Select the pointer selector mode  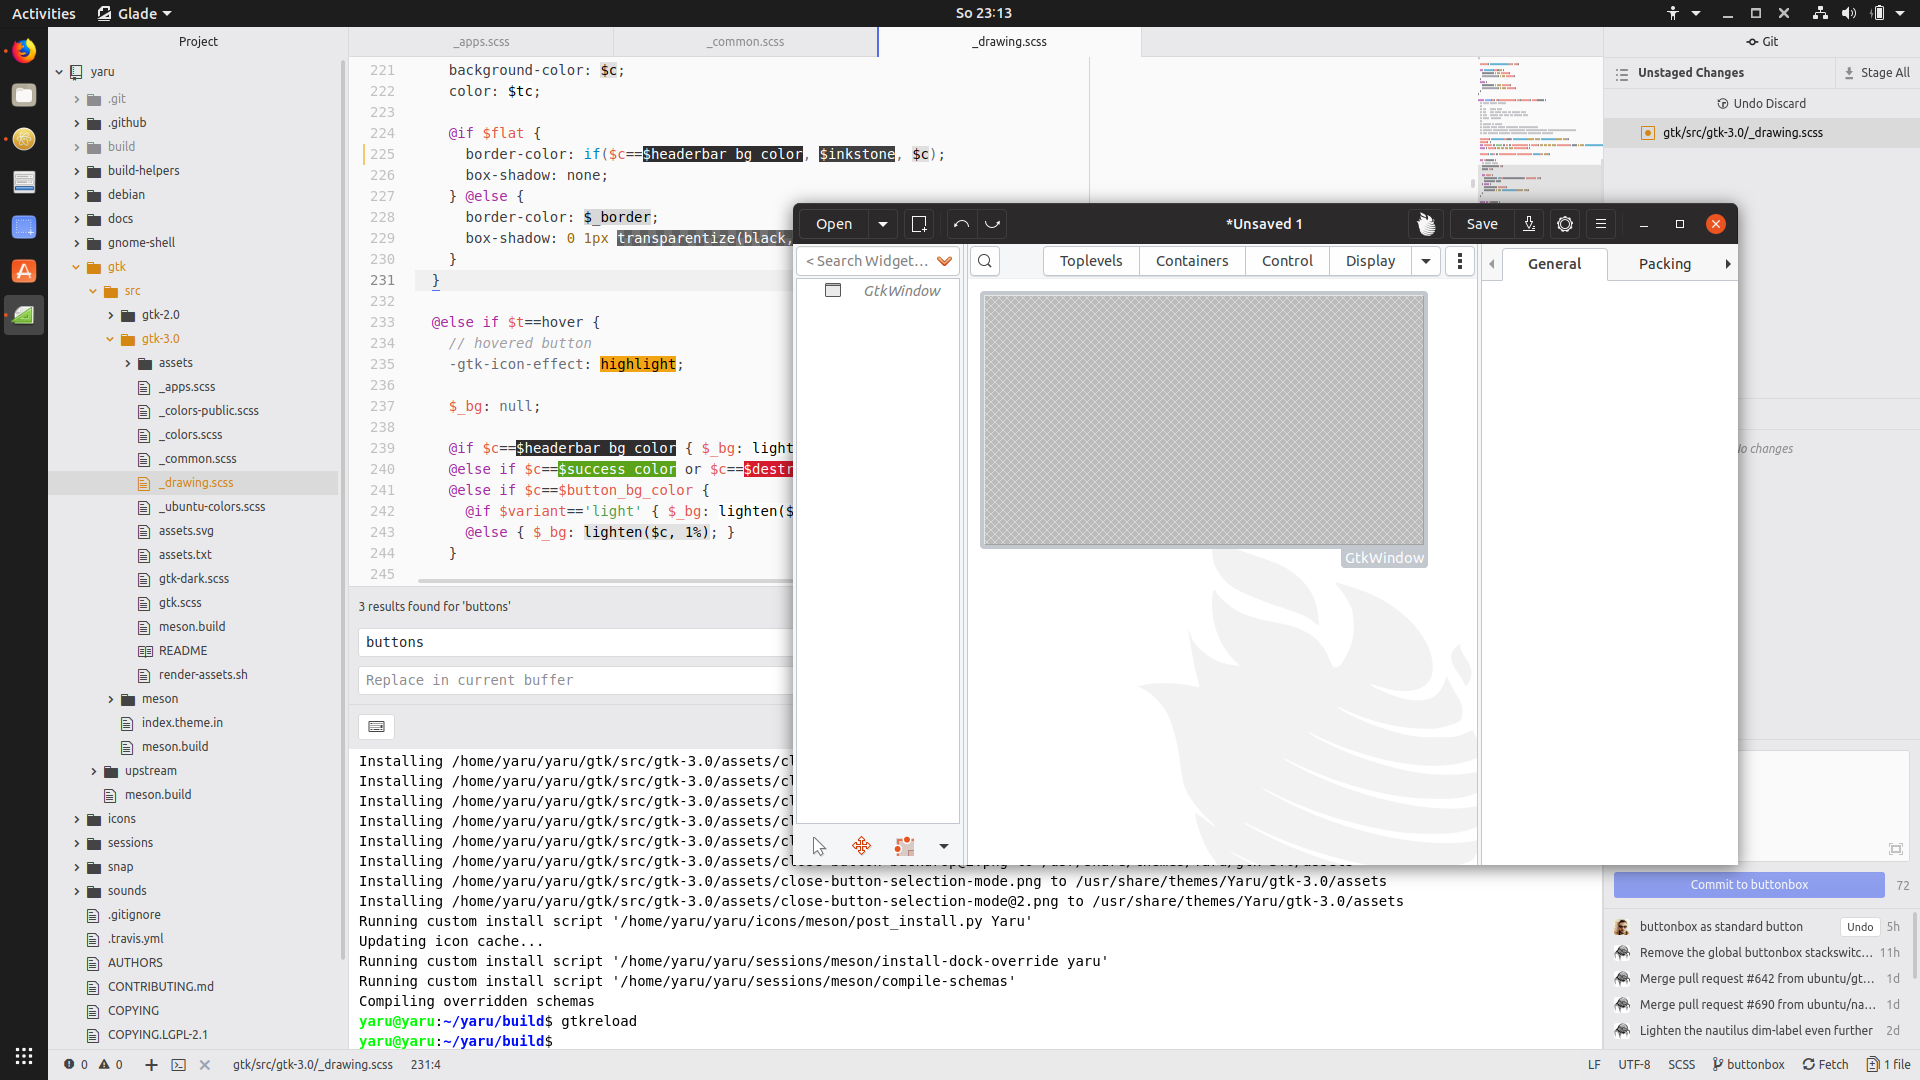click(819, 847)
